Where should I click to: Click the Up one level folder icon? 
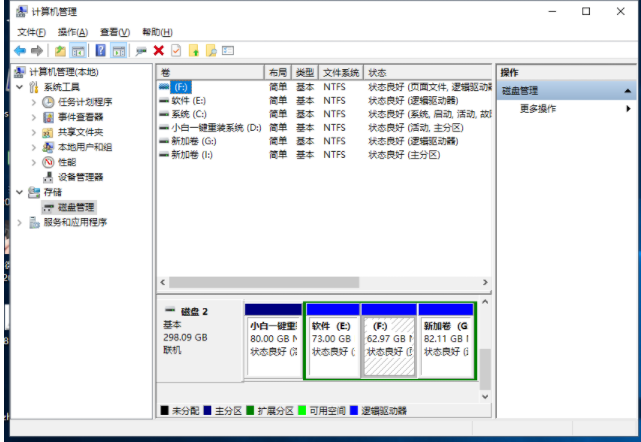60,51
